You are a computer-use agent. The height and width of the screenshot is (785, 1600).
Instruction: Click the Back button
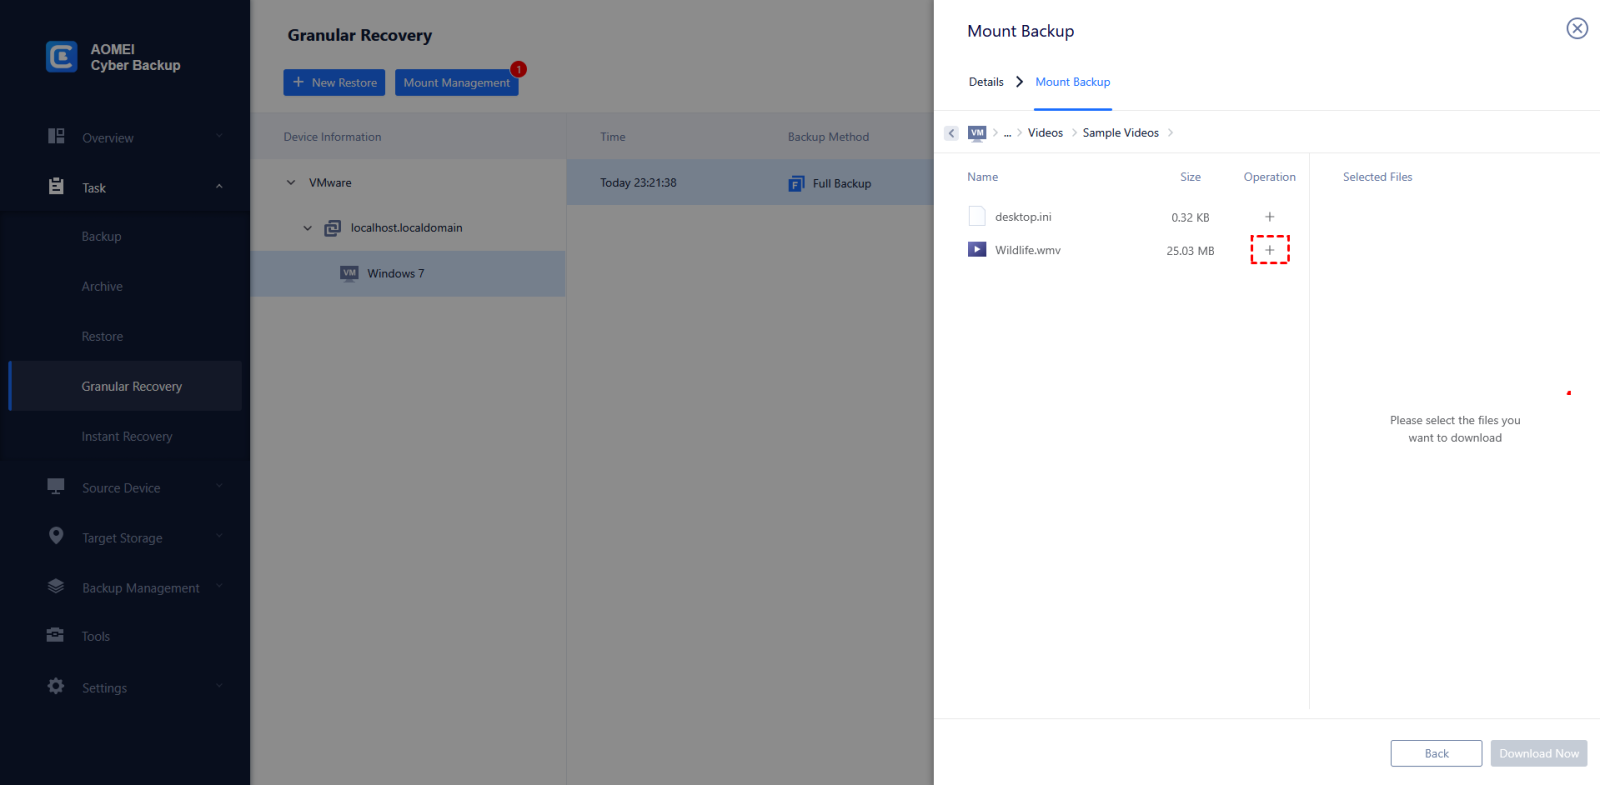coord(1436,754)
